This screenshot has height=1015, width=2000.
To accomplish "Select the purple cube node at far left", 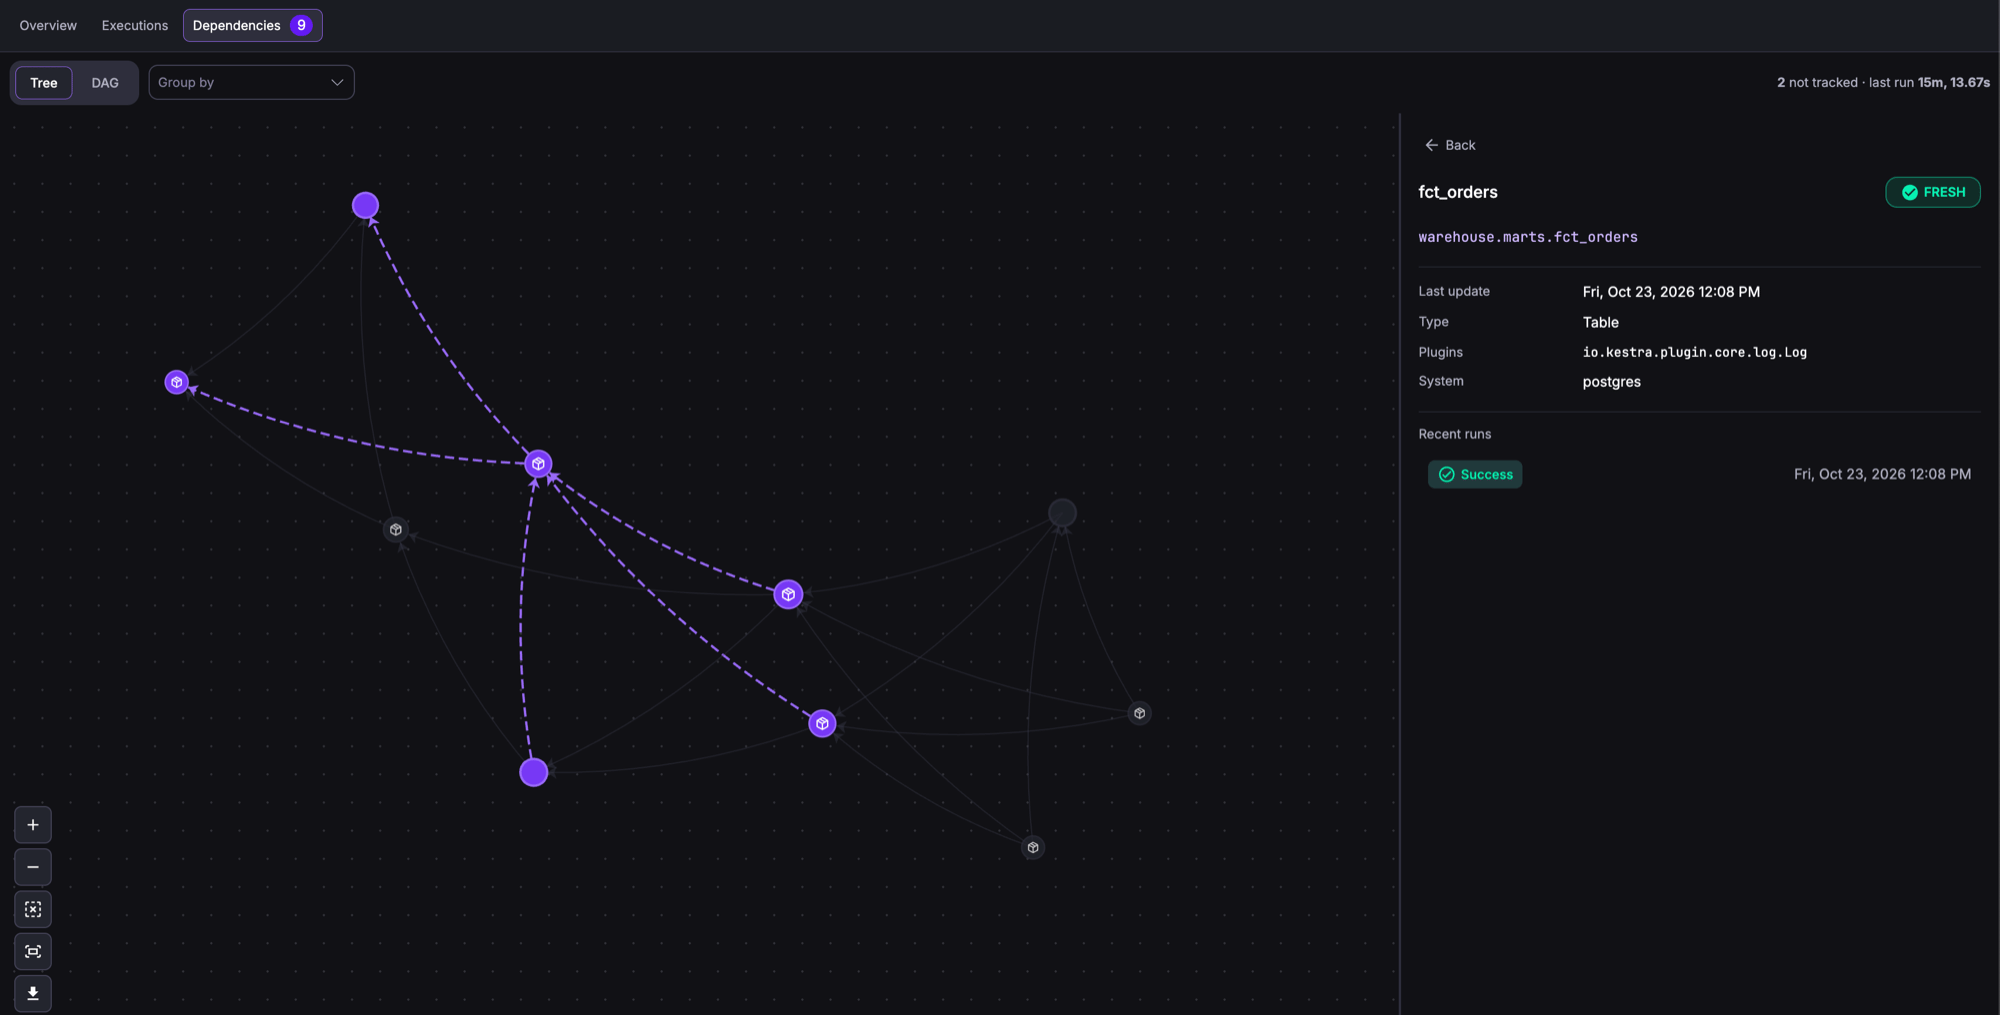I will [x=177, y=382].
